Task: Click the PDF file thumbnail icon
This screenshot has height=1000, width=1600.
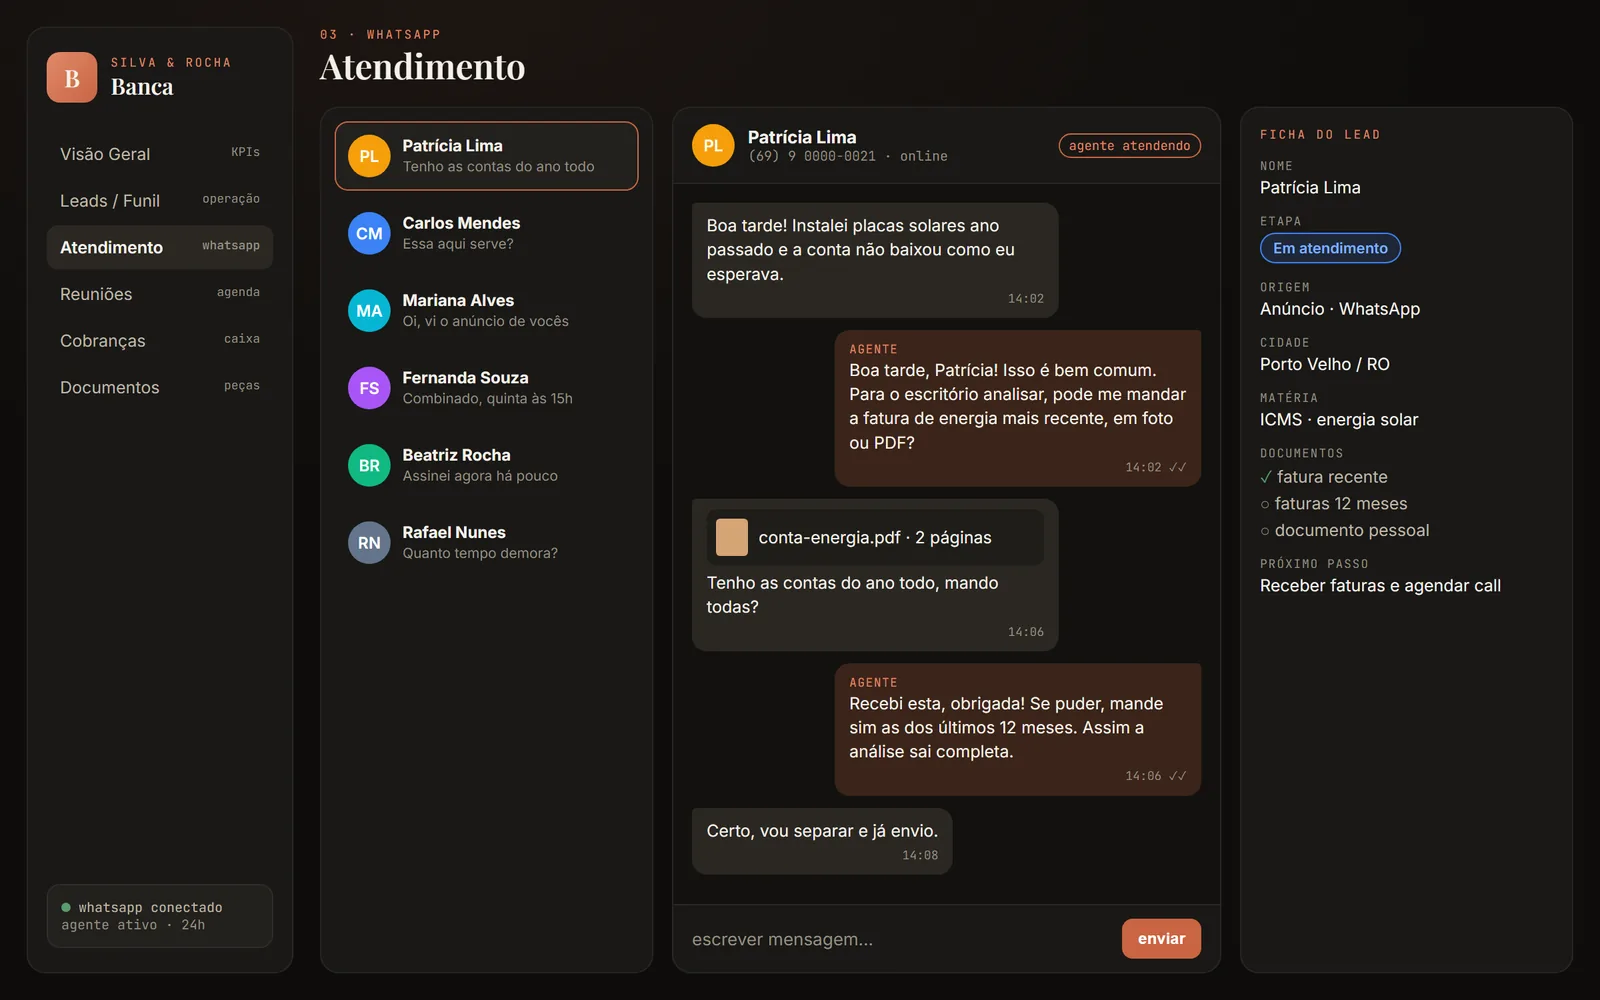Action: (x=732, y=537)
